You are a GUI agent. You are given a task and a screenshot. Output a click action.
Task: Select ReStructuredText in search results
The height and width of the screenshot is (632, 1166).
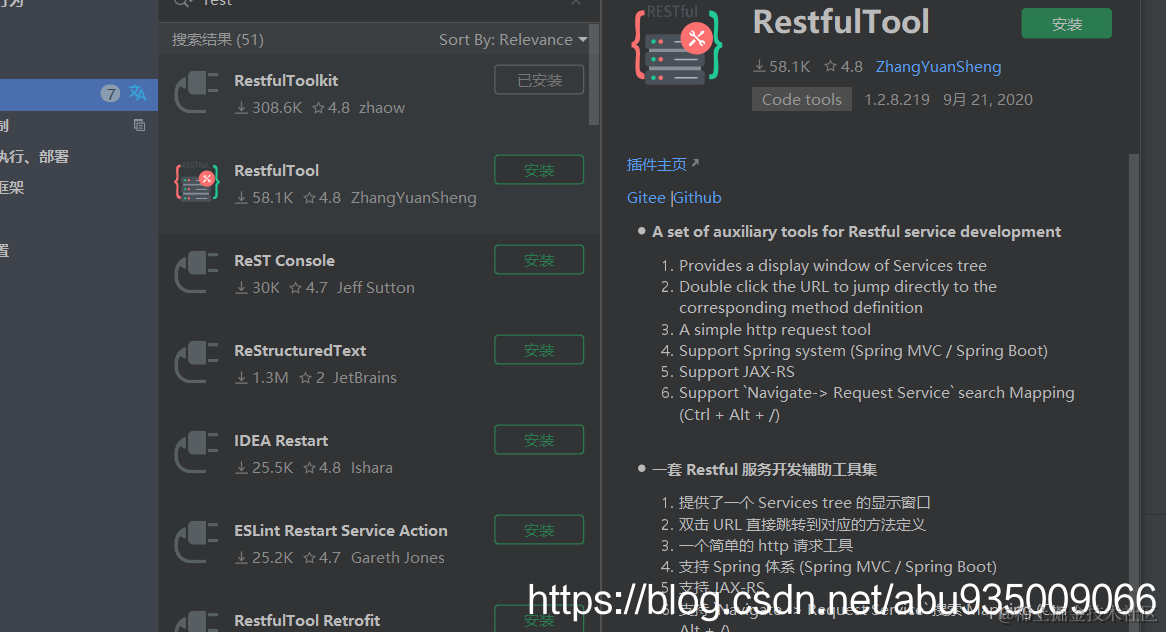tap(300, 351)
